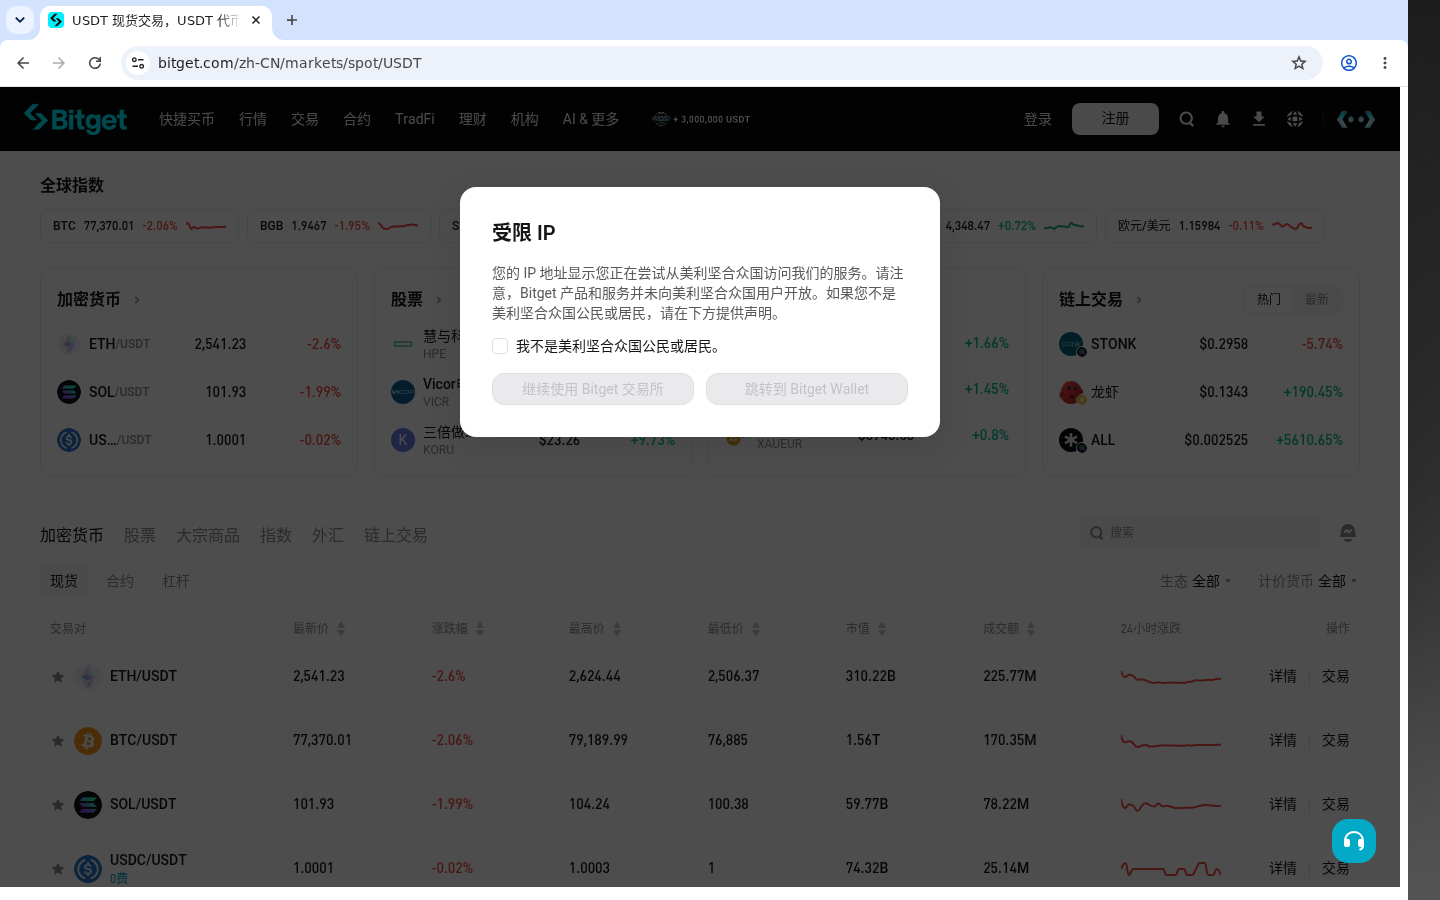Click 交易 for BTC/USDT
Screen dimensions: 1440x900
[x=1336, y=741]
